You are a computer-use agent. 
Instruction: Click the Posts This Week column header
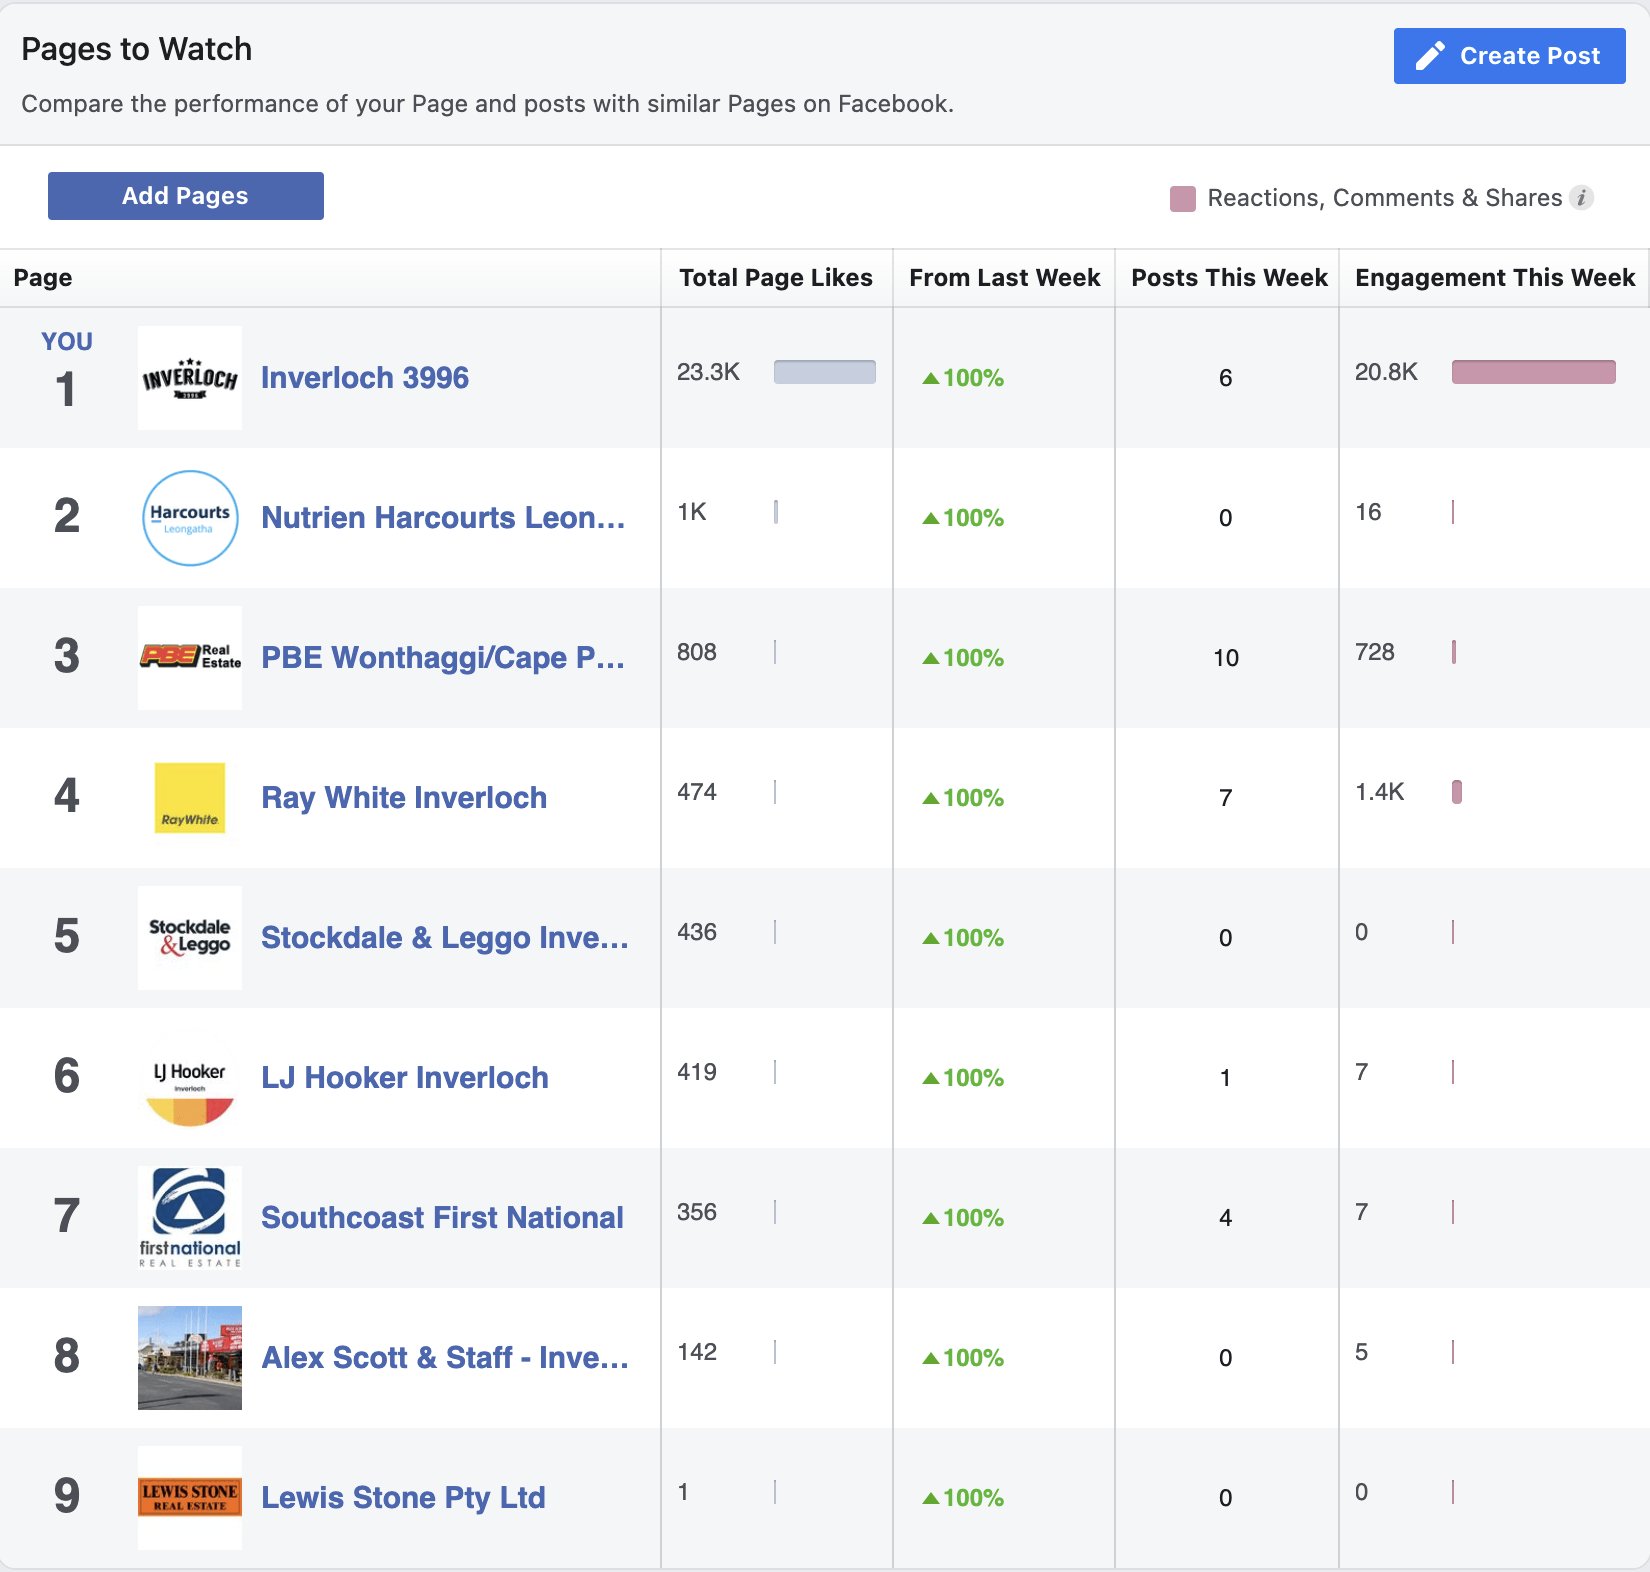pos(1229,278)
